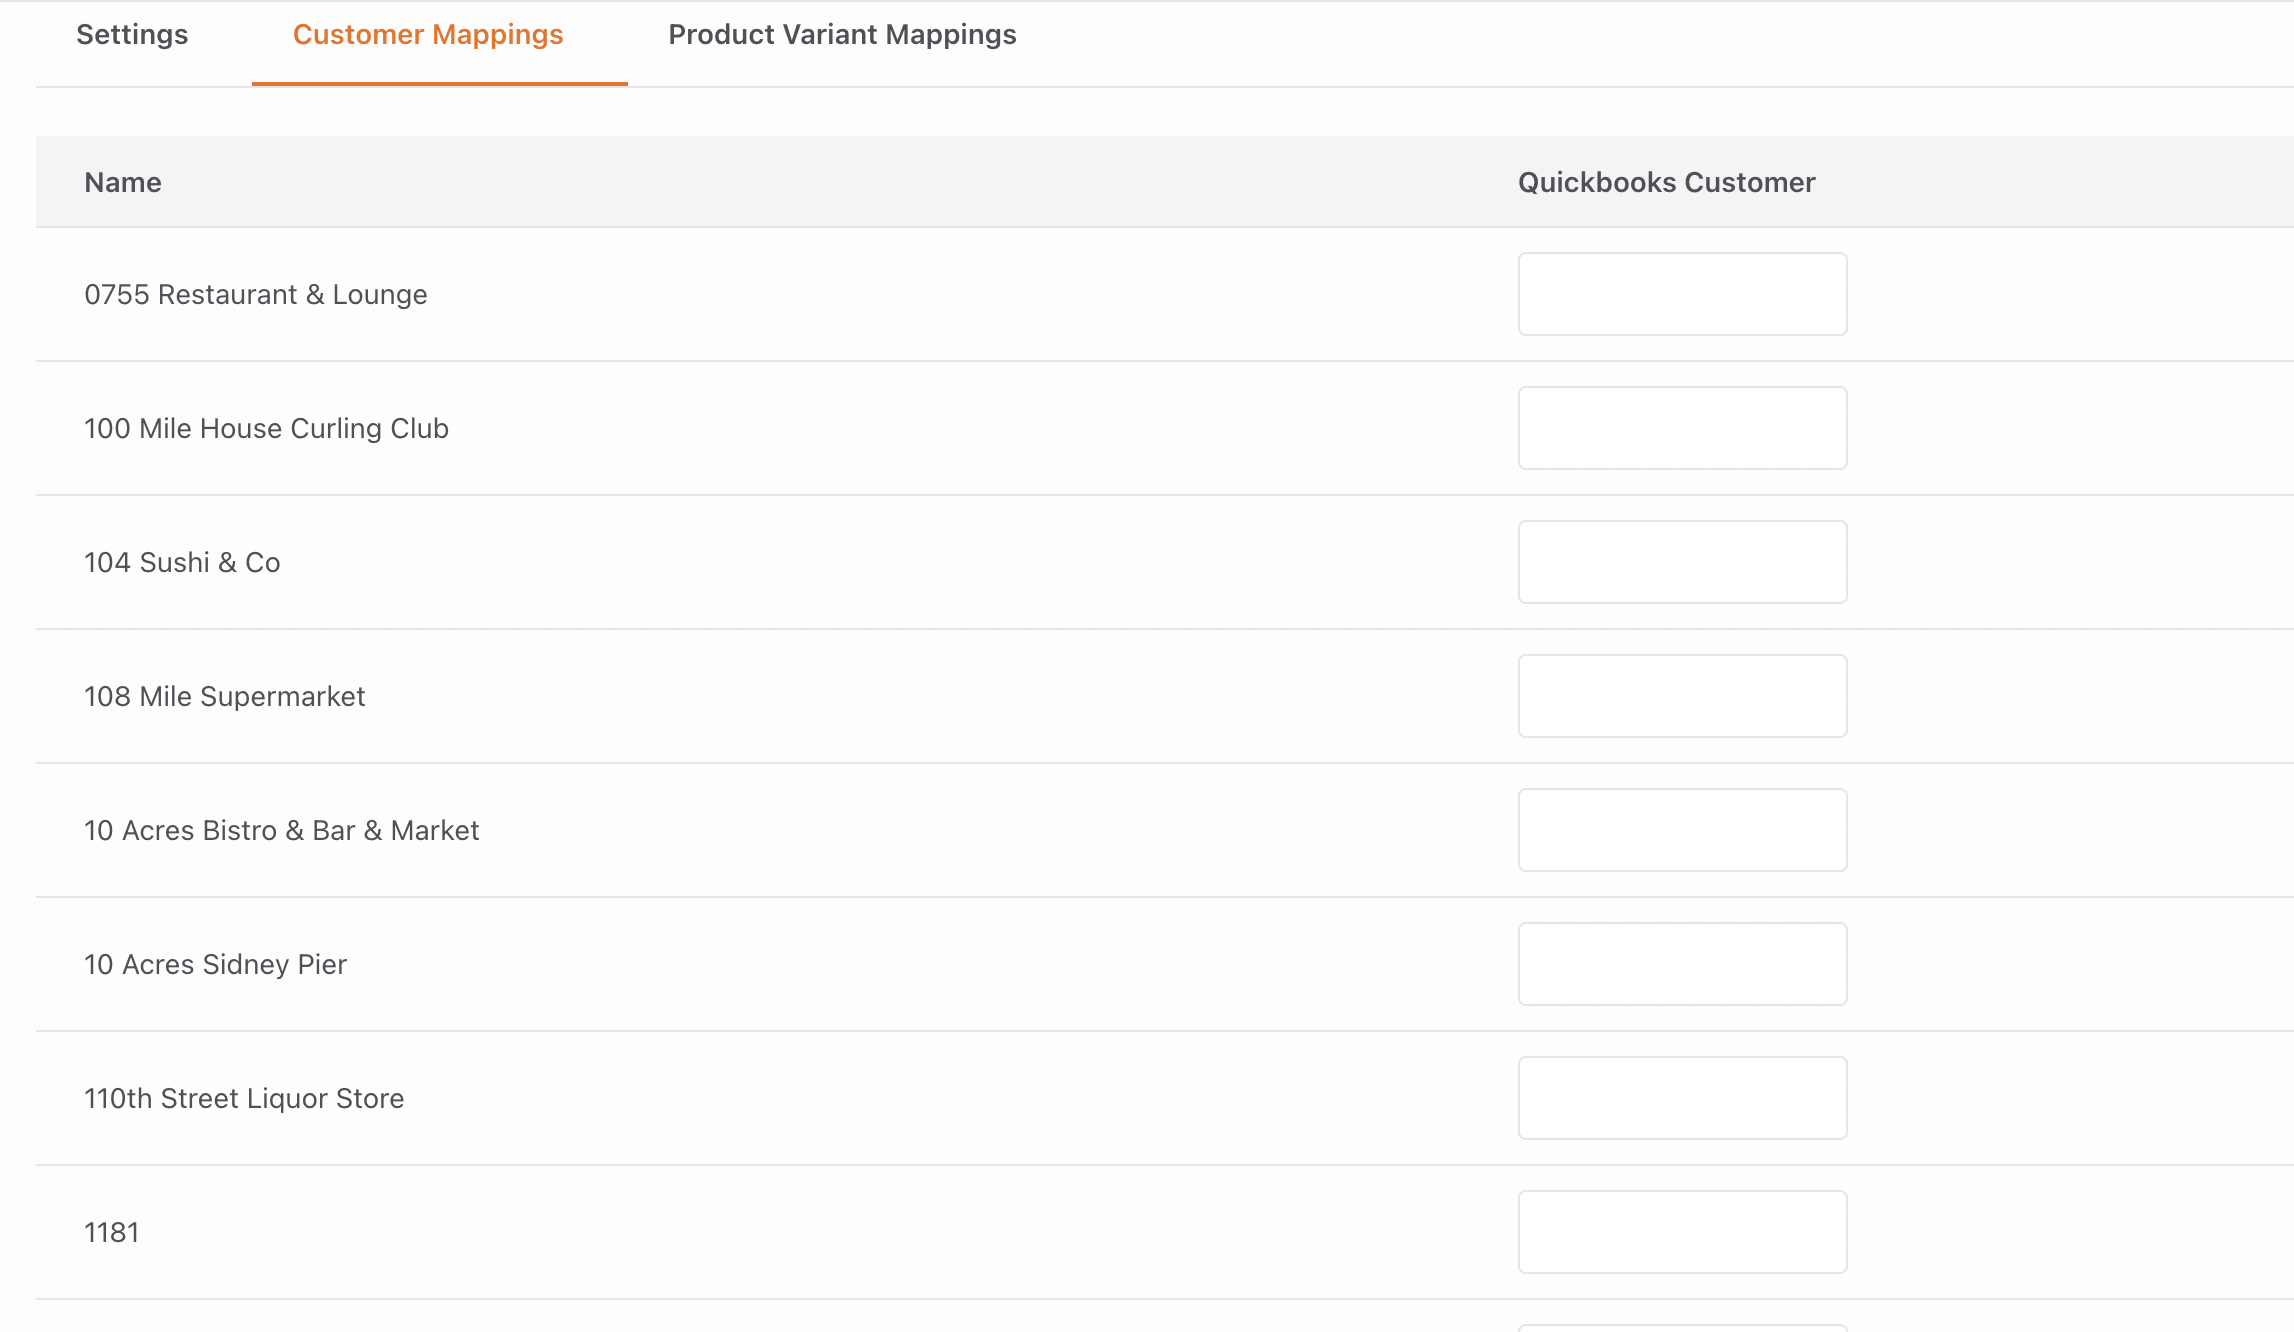This screenshot has width=2294, height=1332.
Task: Select the 10 Acres Bistro & Bar & Market name
Action: tap(282, 831)
